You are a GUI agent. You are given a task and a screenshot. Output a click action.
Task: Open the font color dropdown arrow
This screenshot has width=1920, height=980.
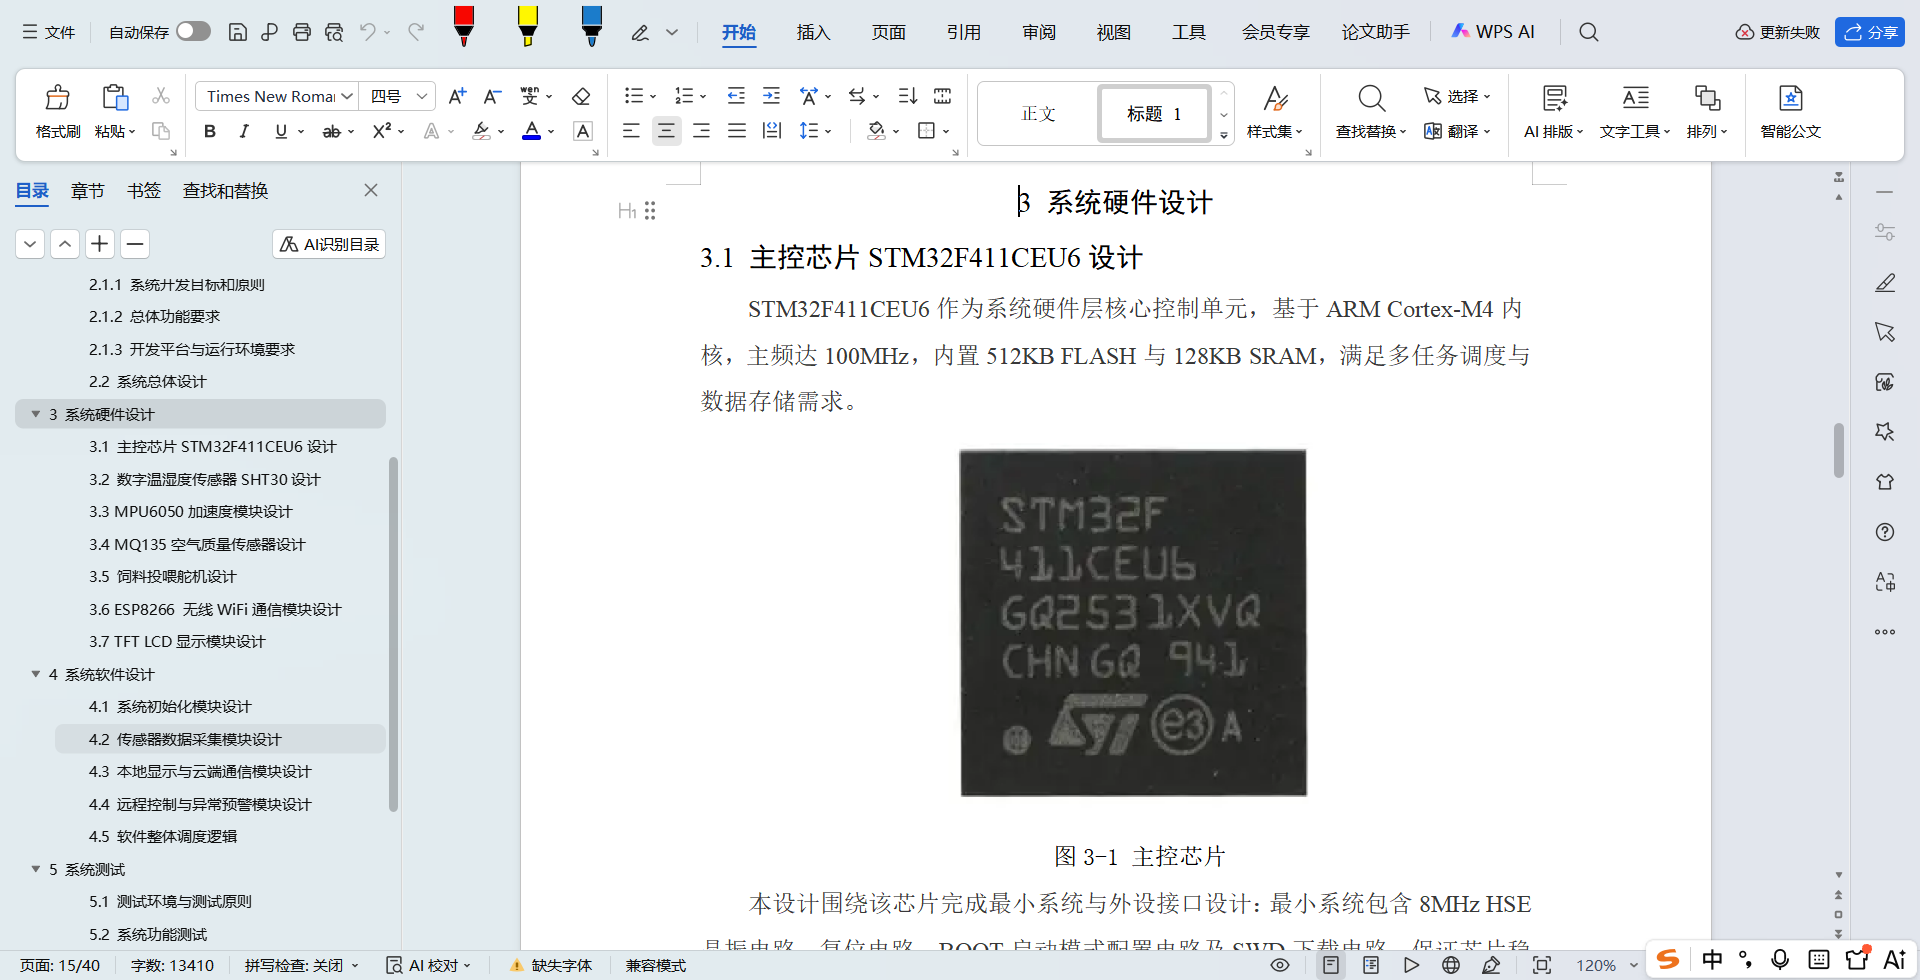pos(551,131)
